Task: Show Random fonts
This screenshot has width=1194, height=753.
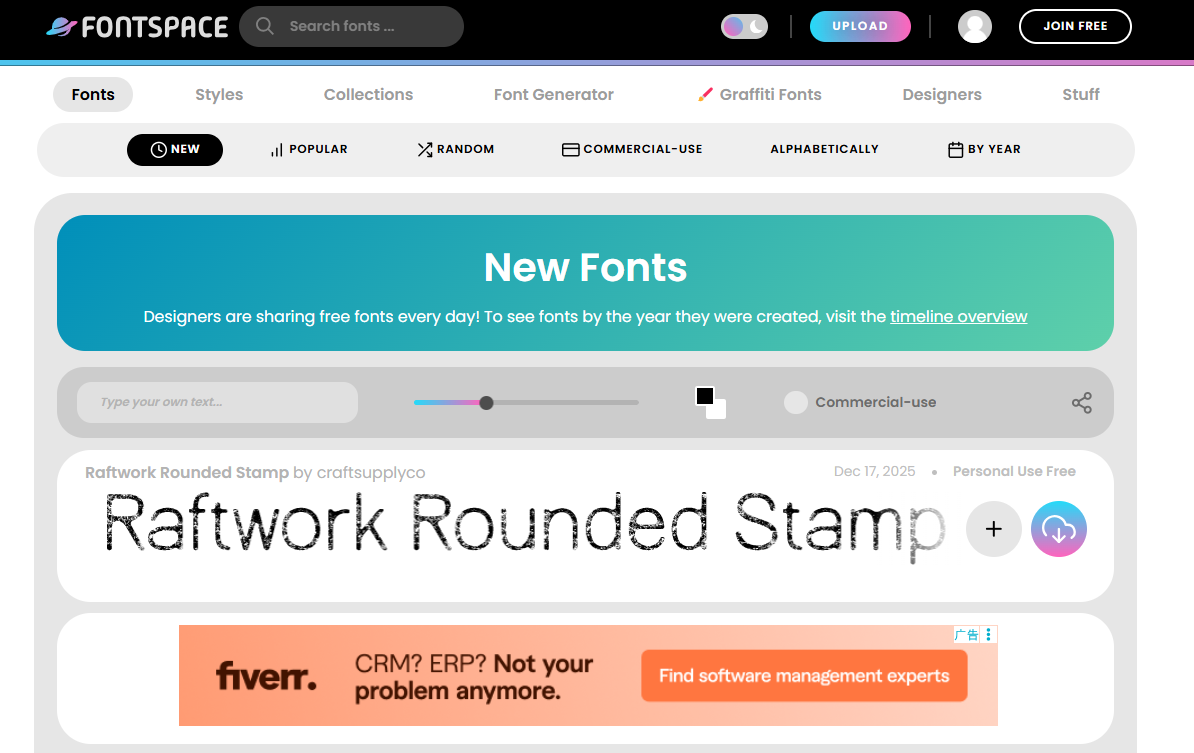Action: coord(456,150)
